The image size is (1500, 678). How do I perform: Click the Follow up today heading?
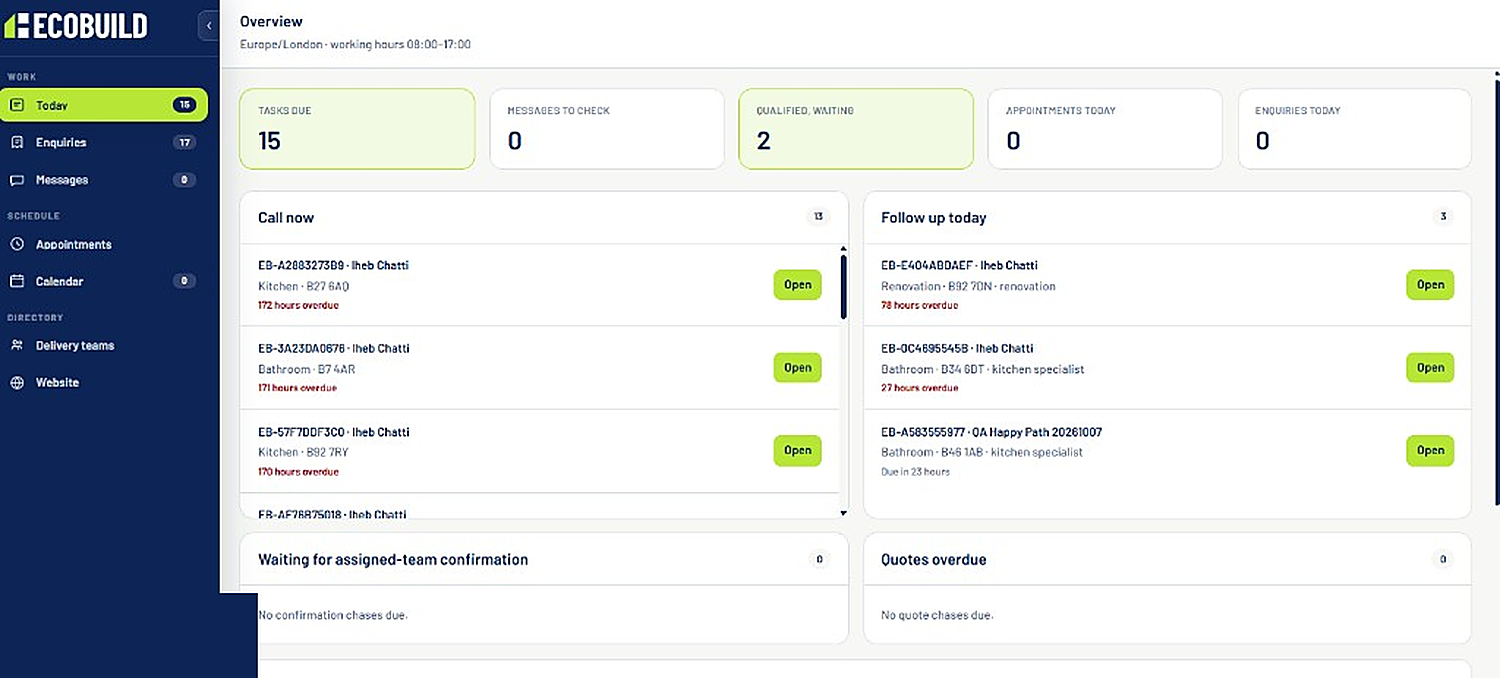[x=934, y=217]
